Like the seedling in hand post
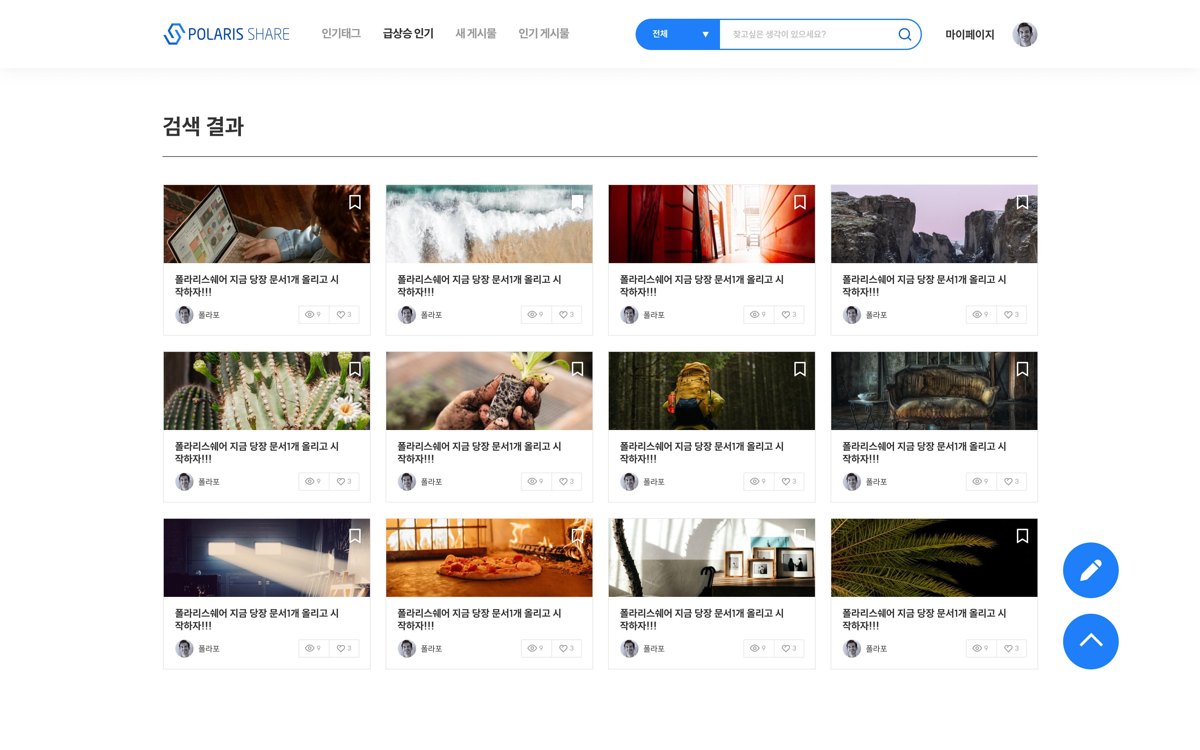1200x750 pixels. (x=566, y=482)
